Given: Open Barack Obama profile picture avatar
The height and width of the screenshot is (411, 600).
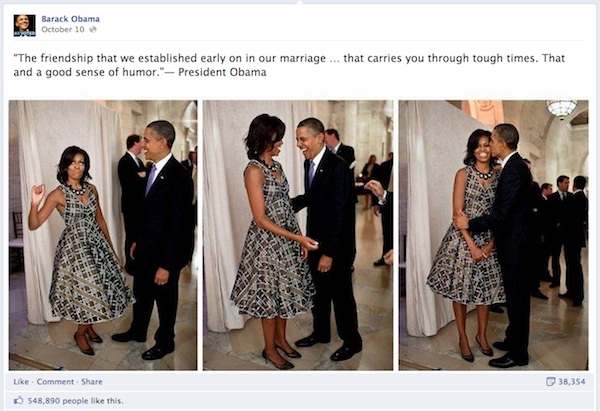Looking at the screenshot, I should [24, 25].
